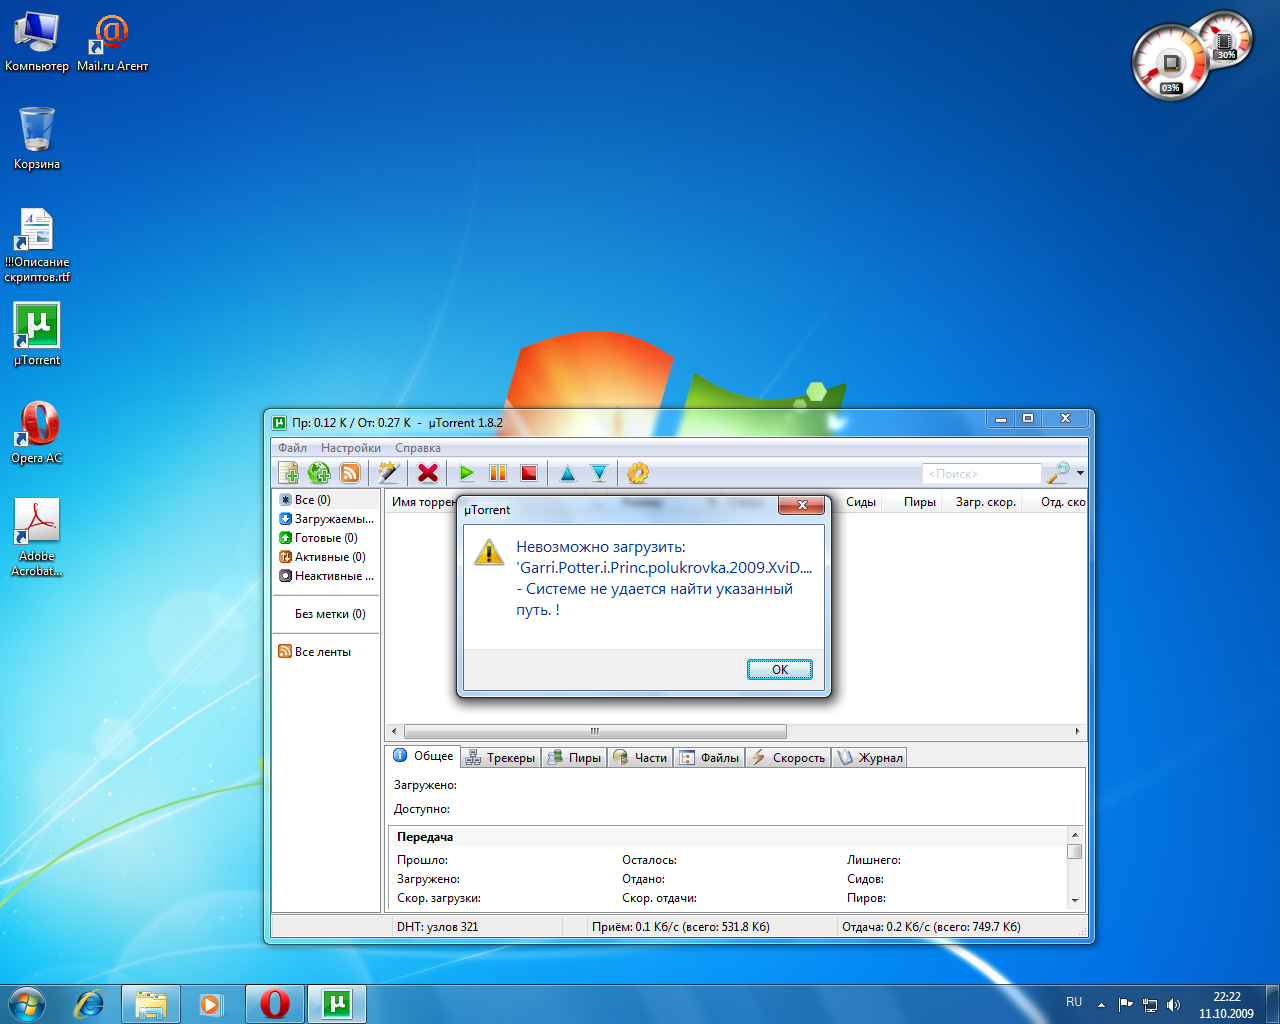Close the µTorrent error dialog
This screenshot has width=1280, height=1024.
802,505
